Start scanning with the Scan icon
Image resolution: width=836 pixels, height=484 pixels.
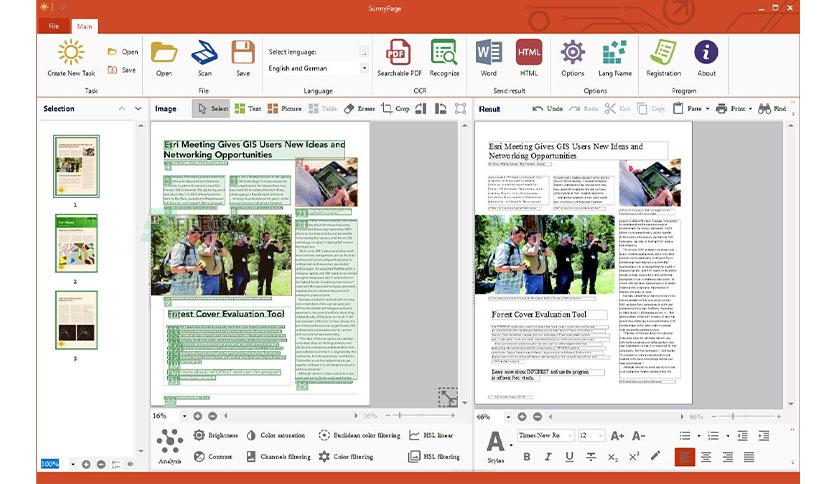pos(205,53)
